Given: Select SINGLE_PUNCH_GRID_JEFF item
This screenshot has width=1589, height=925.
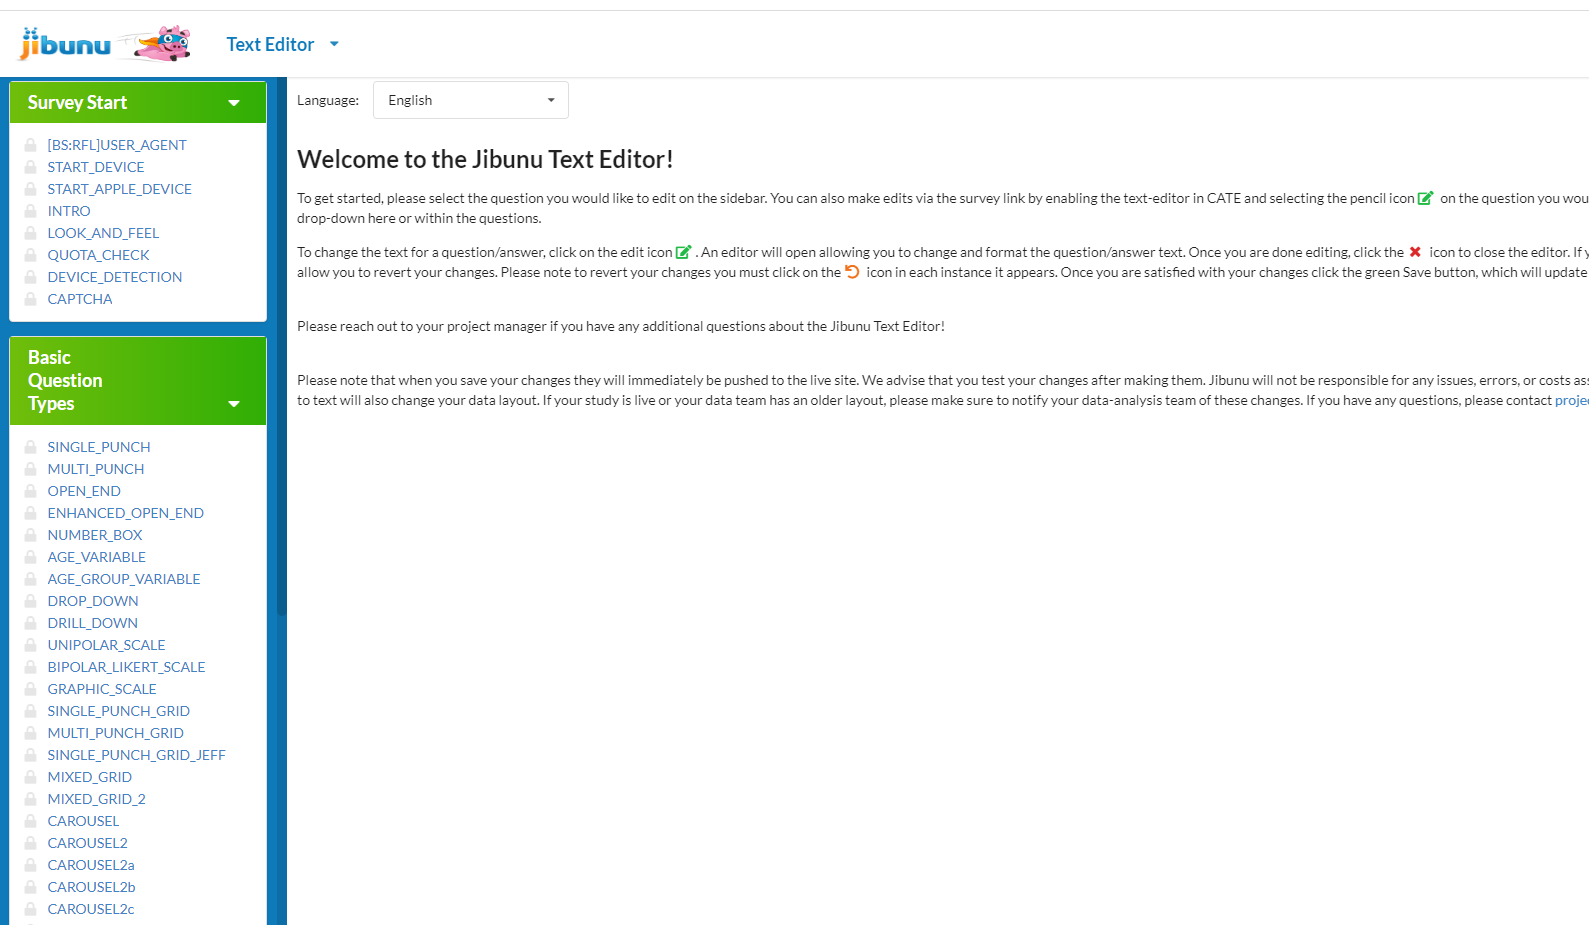Looking at the screenshot, I should tap(136, 755).
